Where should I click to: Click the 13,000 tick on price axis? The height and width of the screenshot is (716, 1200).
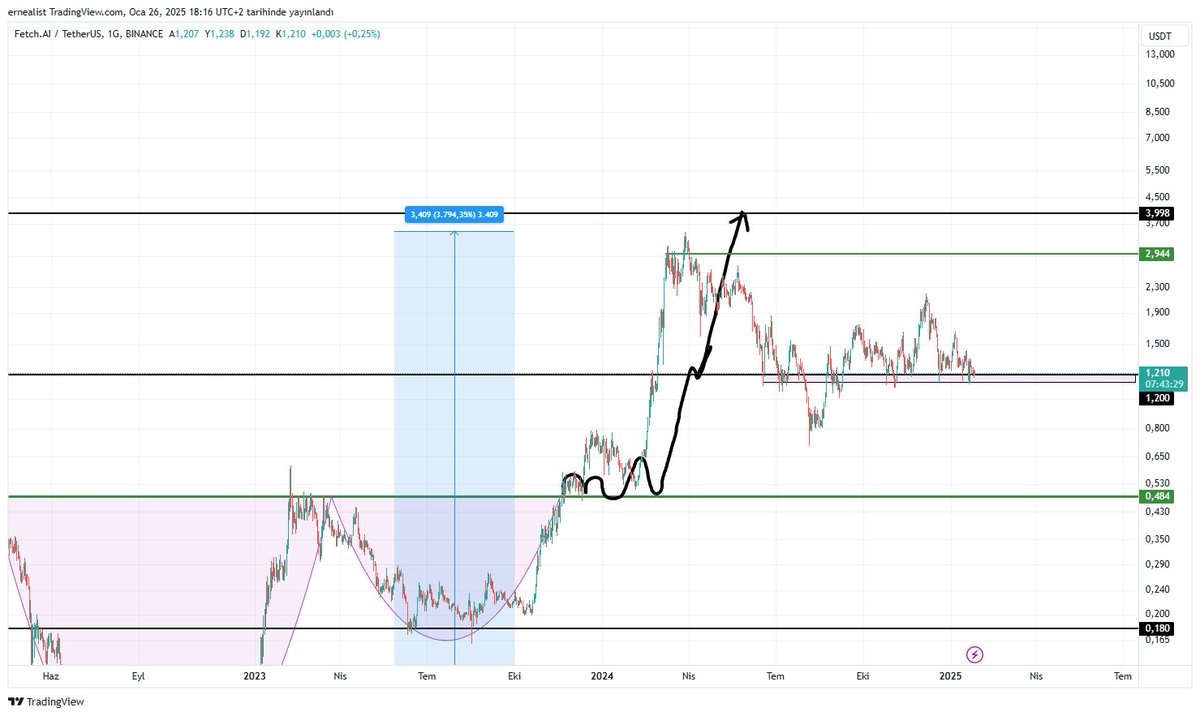tap(1159, 56)
